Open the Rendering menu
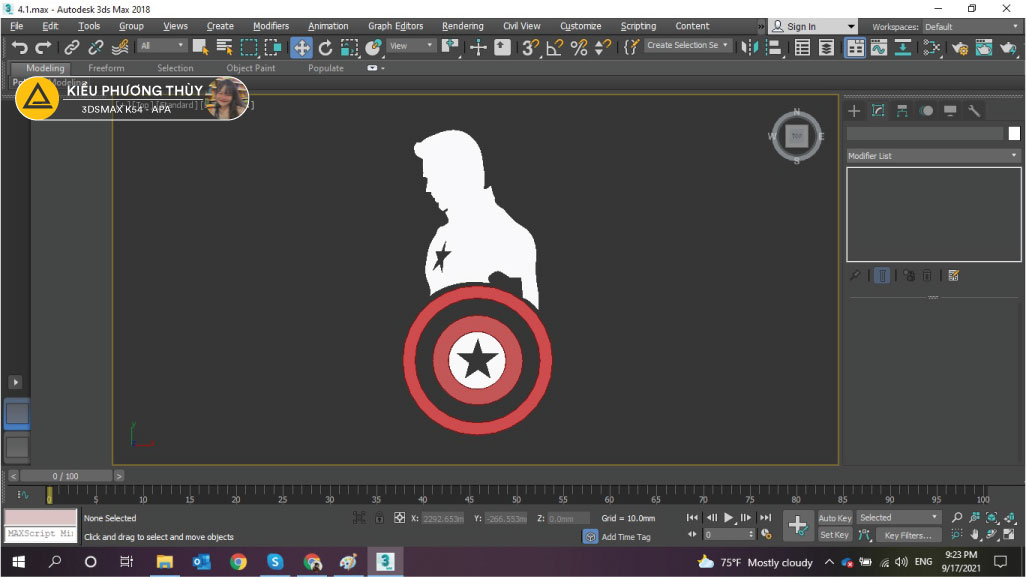Viewport: 1026px width, 579px height. 462,26
